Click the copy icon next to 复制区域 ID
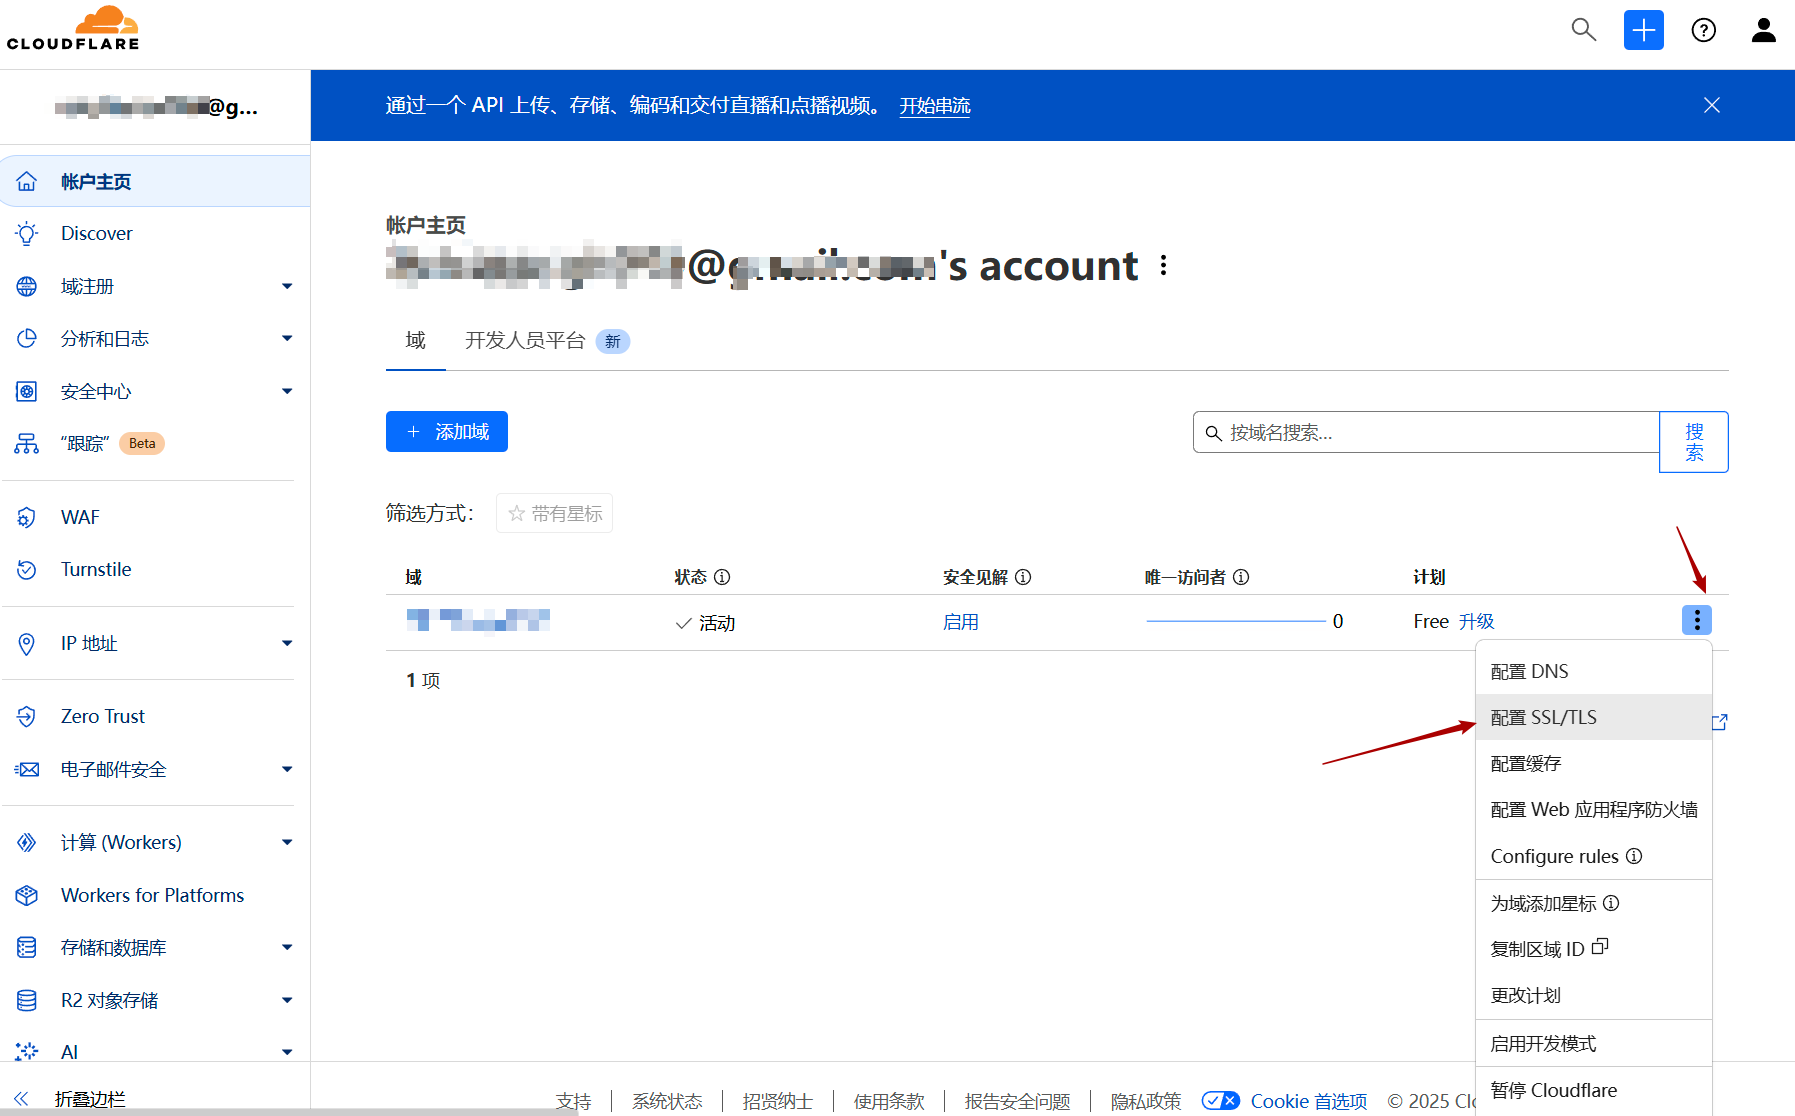 tap(1600, 946)
